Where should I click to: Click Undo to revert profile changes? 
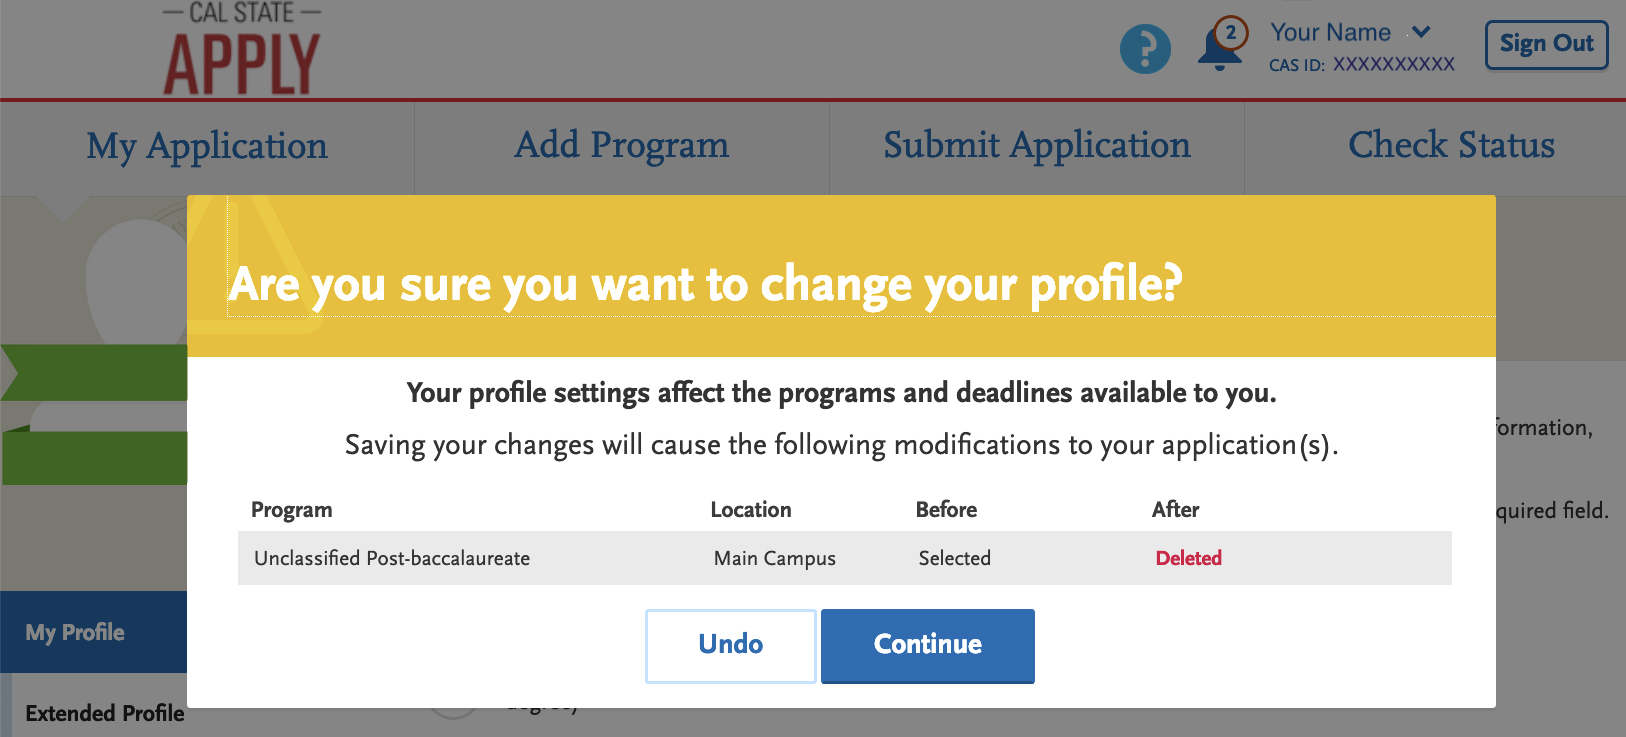(729, 645)
